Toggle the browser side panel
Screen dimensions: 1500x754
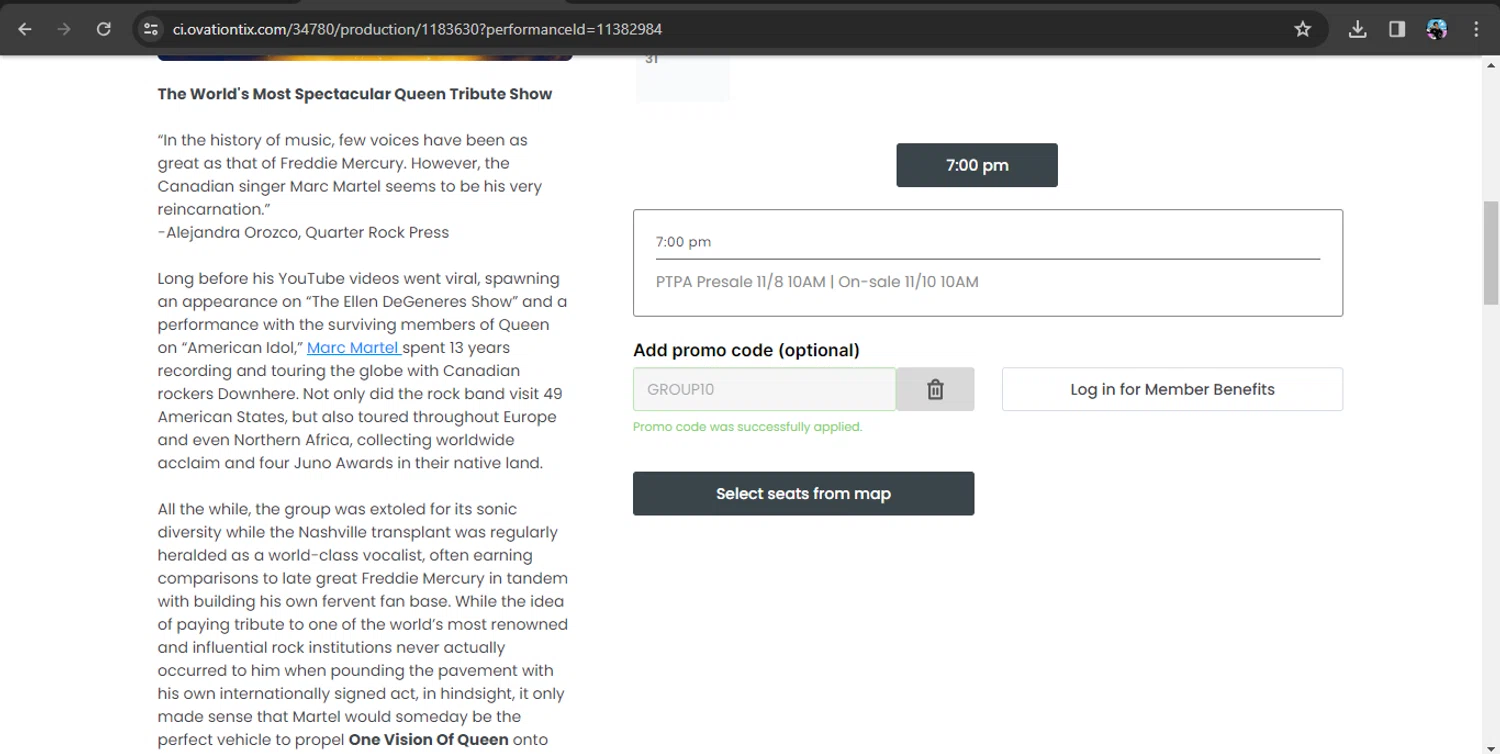1397,29
